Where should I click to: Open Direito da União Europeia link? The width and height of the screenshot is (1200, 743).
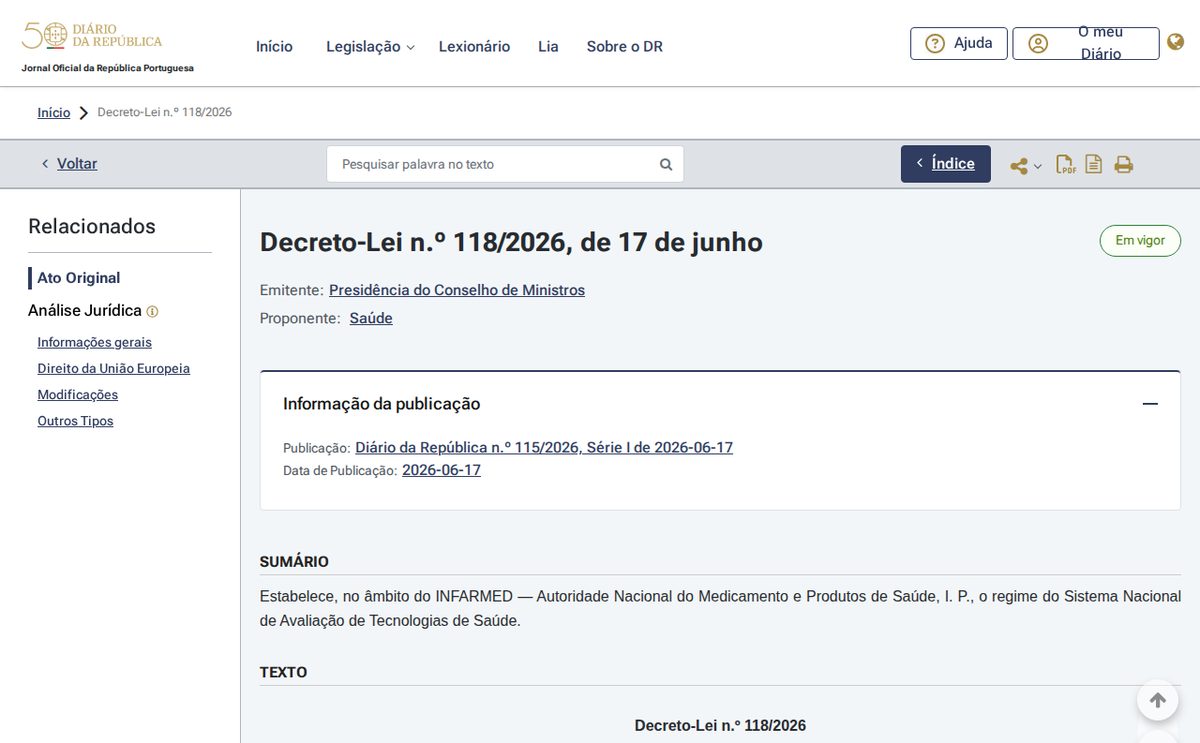point(113,368)
